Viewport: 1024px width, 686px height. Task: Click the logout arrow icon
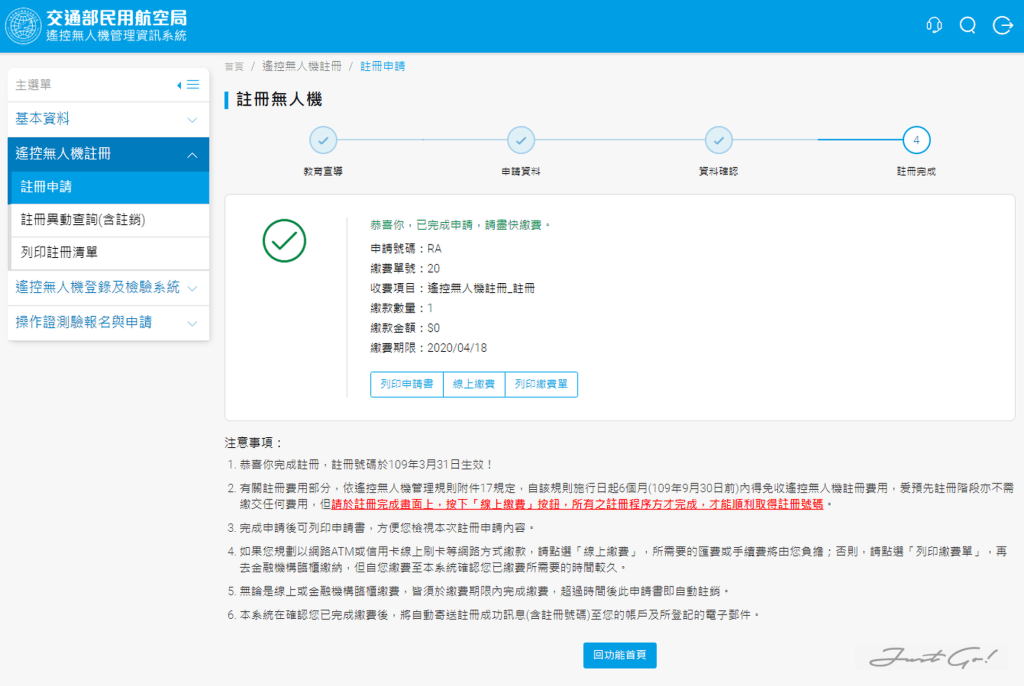(1002, 26)
